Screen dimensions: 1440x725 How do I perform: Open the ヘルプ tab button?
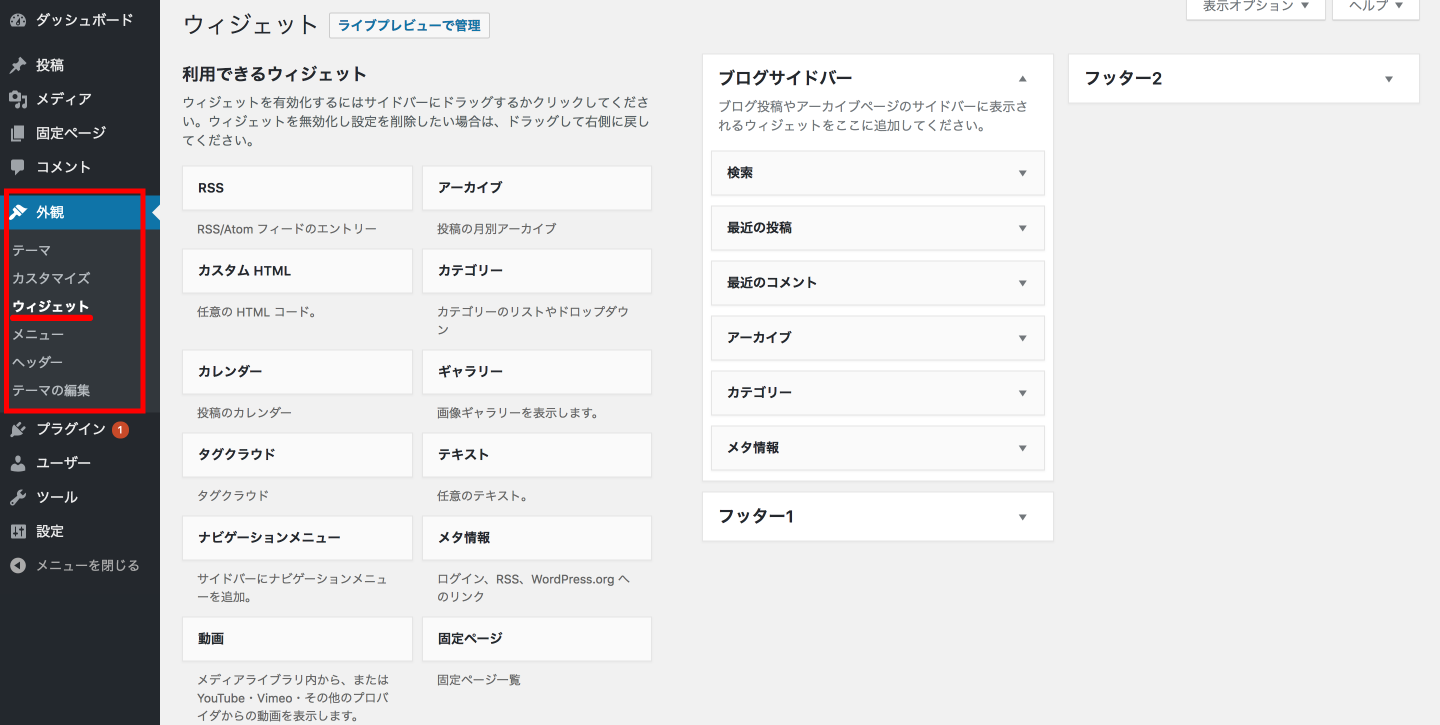(x=1375, y=7)
